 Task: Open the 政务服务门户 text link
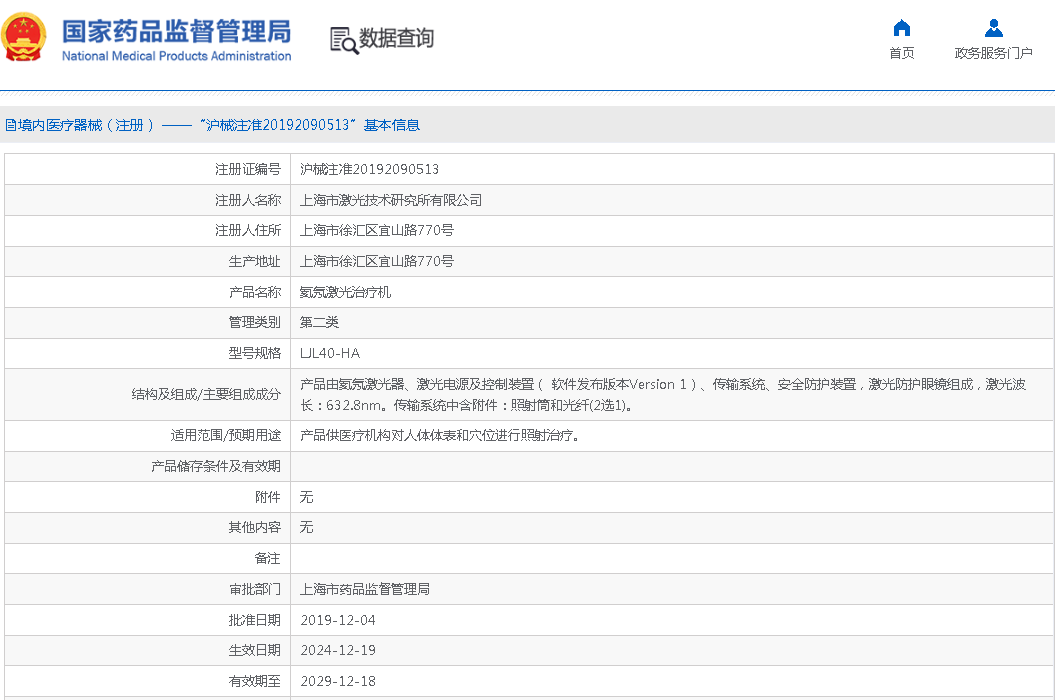coord(993,54)
